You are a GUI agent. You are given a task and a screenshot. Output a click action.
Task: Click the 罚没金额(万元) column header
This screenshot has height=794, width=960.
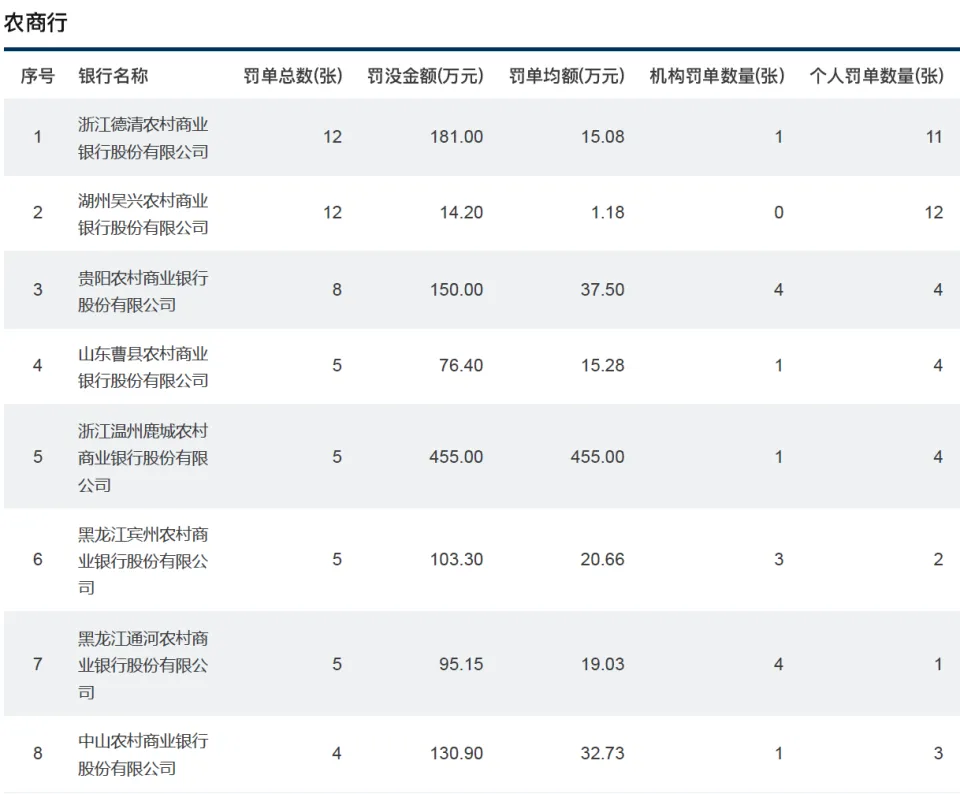pyautogui.click(x=426, y=75)
